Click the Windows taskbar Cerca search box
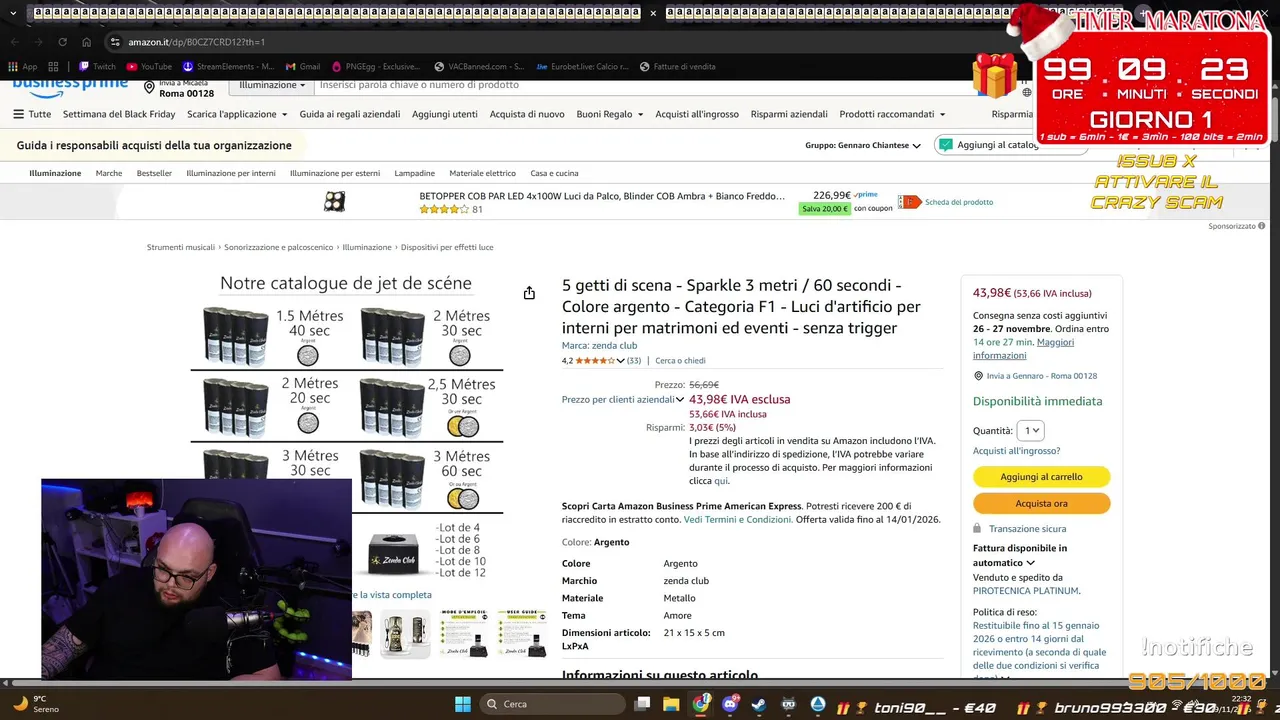The image size is (1280, 720). click(553, 704)
